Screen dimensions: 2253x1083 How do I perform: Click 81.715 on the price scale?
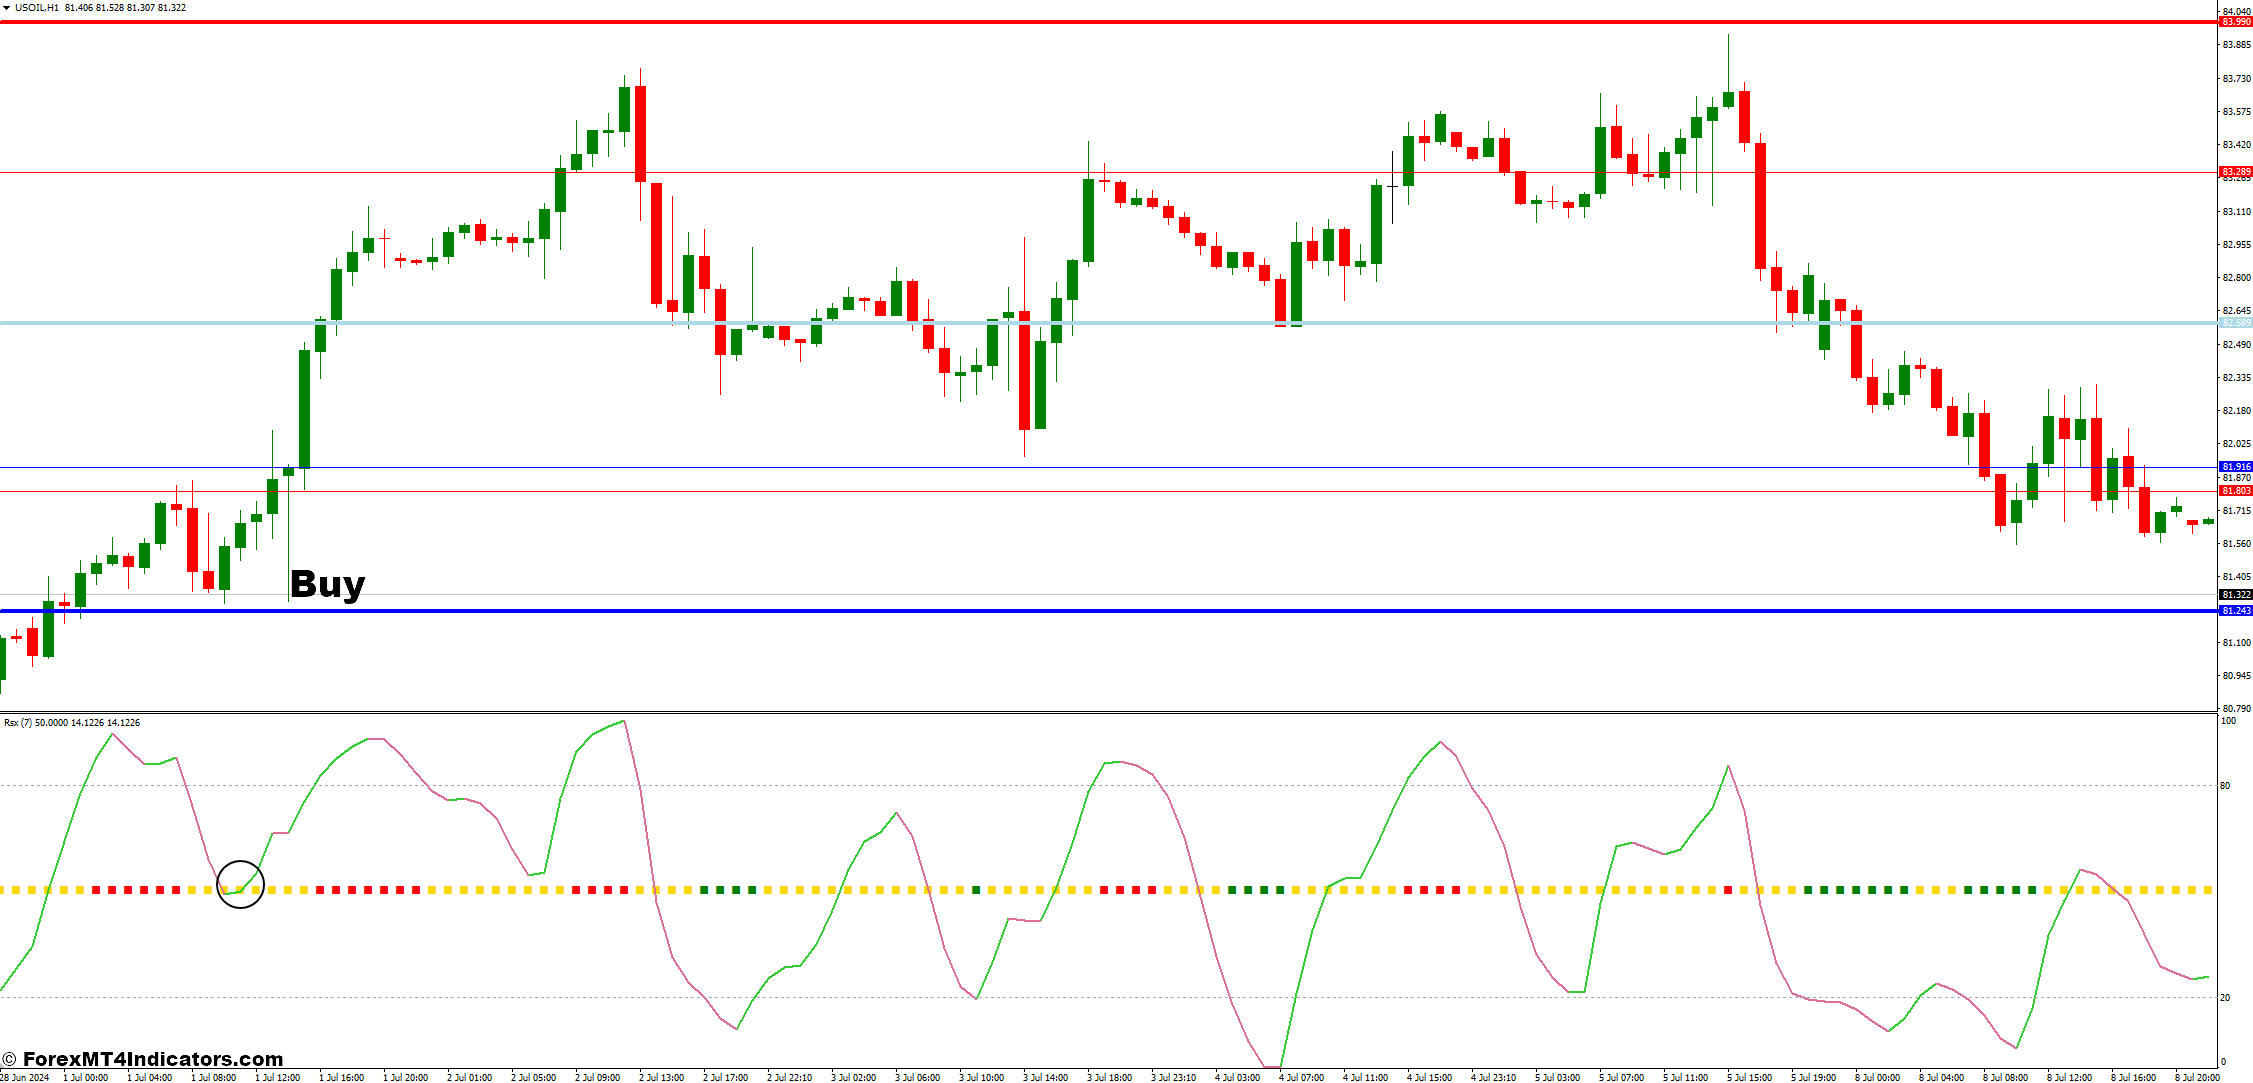point(2236,510)
